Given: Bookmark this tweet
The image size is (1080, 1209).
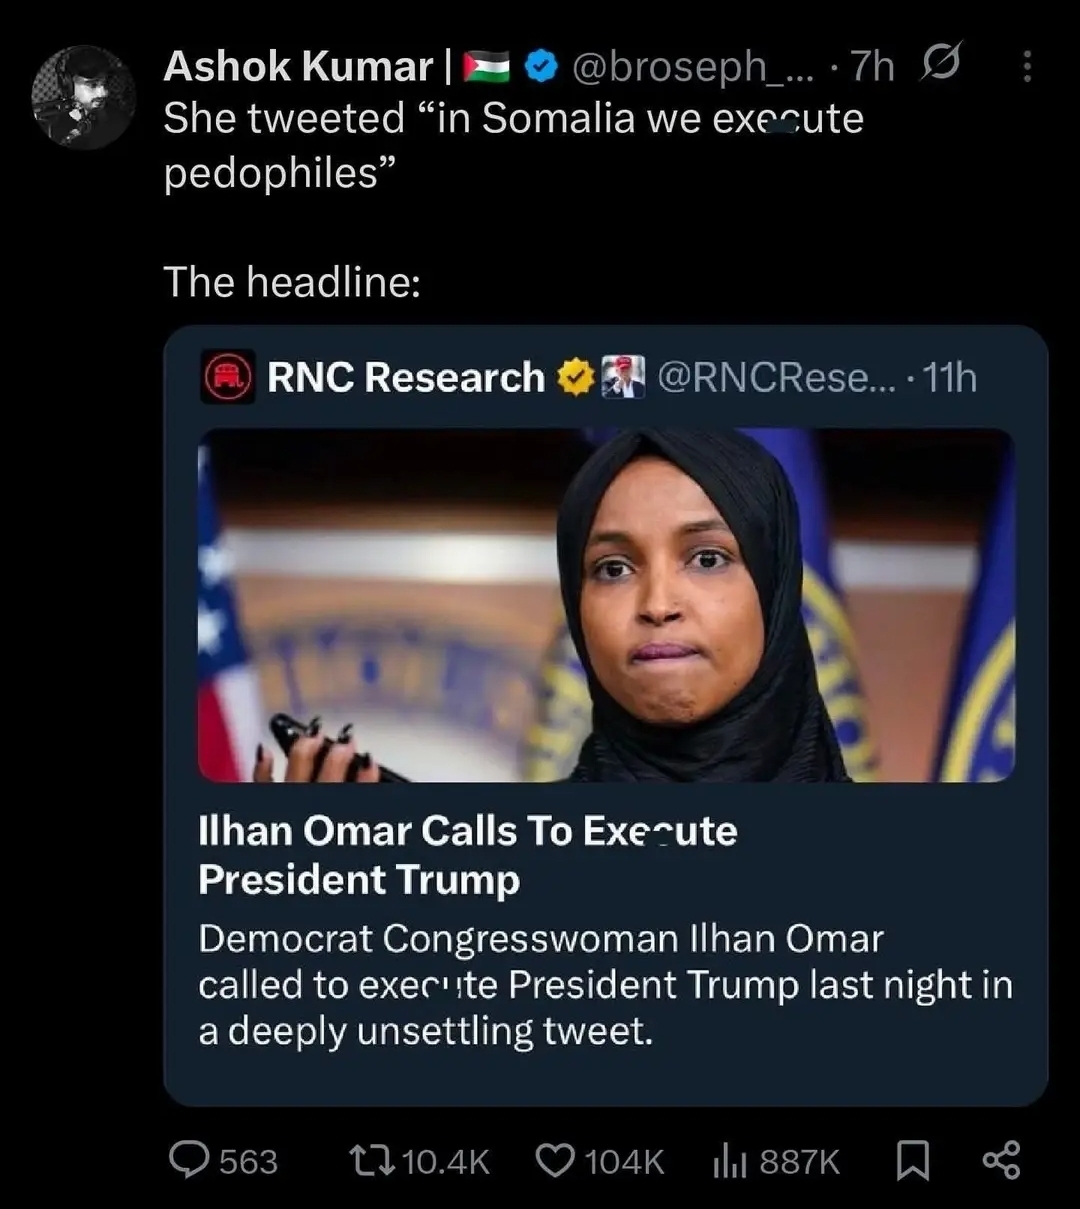Looking at the screenshot, I should coord(911,1160).
